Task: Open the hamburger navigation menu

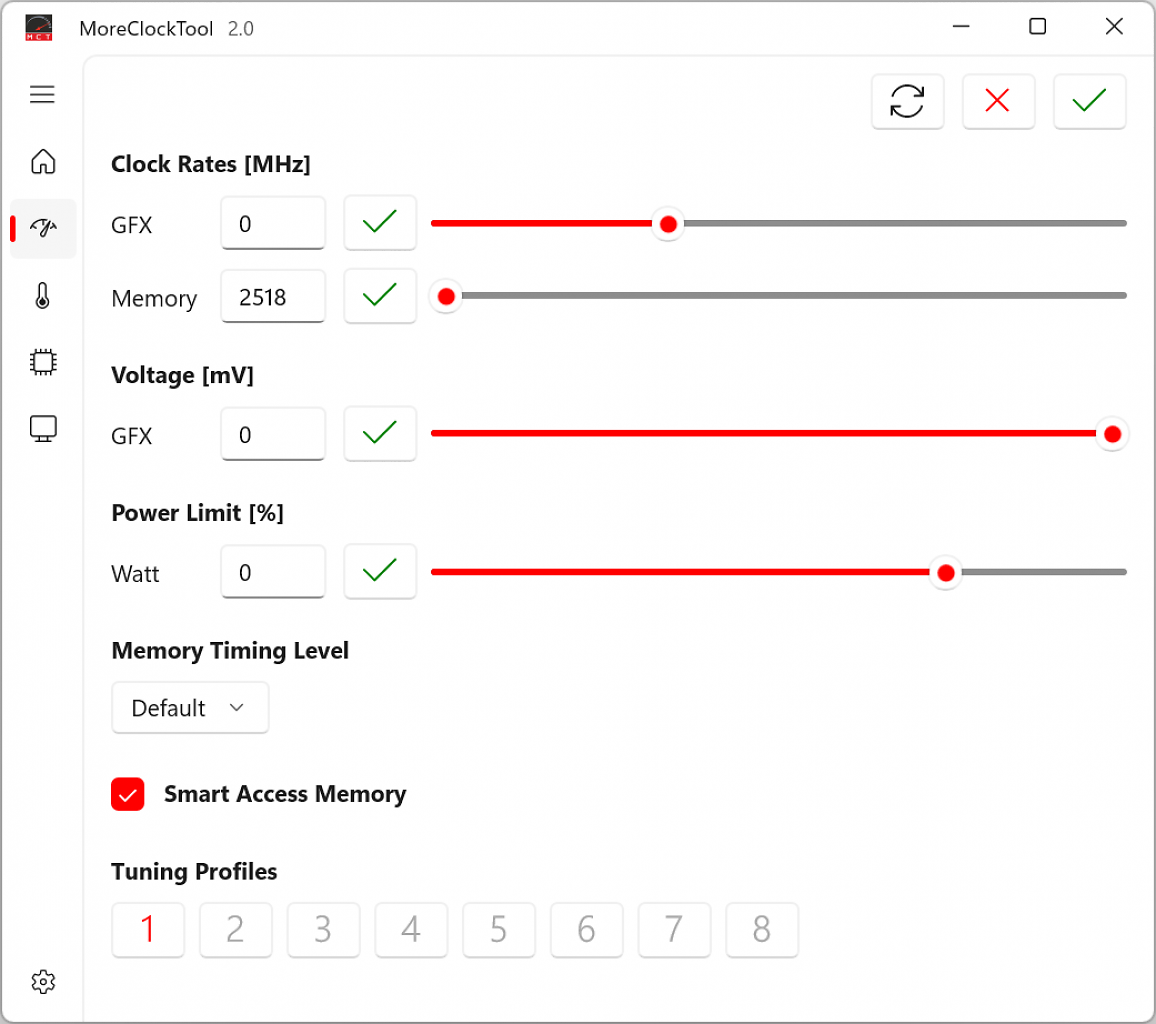Action: [x=42, y=94]
